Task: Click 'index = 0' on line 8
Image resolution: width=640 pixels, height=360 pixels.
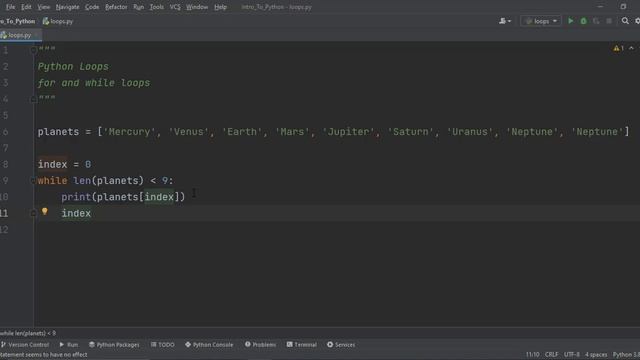Action: [x=64, y=164]
